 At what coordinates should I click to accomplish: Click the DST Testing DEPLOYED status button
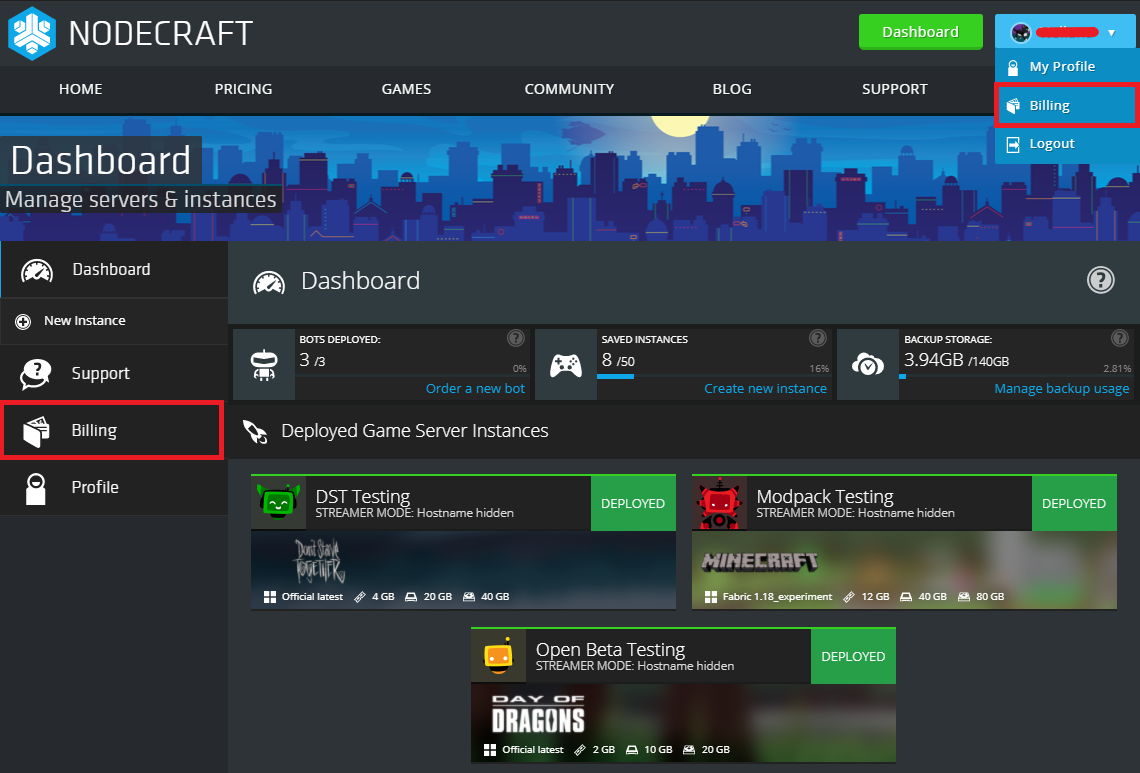633,503
